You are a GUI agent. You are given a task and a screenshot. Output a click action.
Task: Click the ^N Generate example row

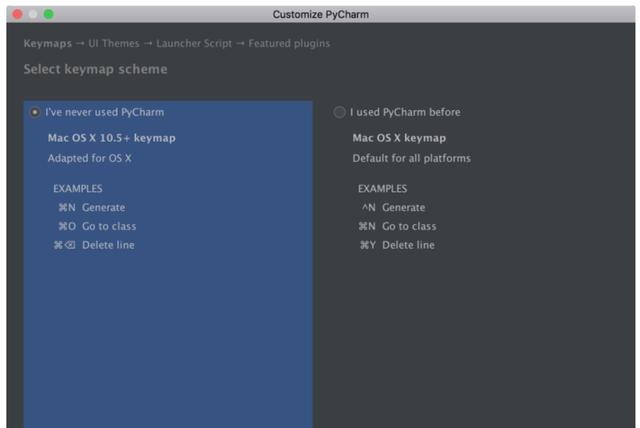pyautogui.click(x=393, y=207)
